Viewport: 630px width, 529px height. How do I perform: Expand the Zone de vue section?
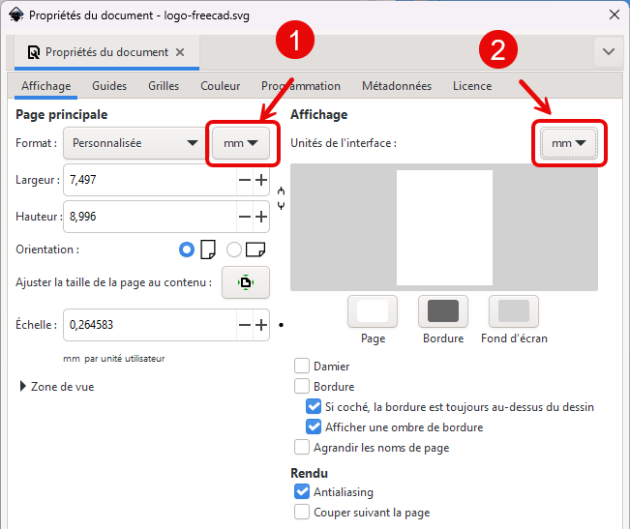pos(24,386)
